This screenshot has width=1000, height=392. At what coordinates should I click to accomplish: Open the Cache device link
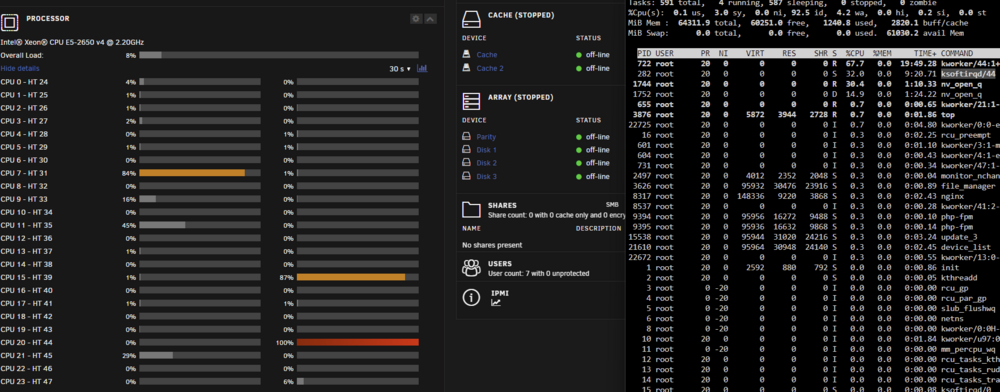(487, 55)
